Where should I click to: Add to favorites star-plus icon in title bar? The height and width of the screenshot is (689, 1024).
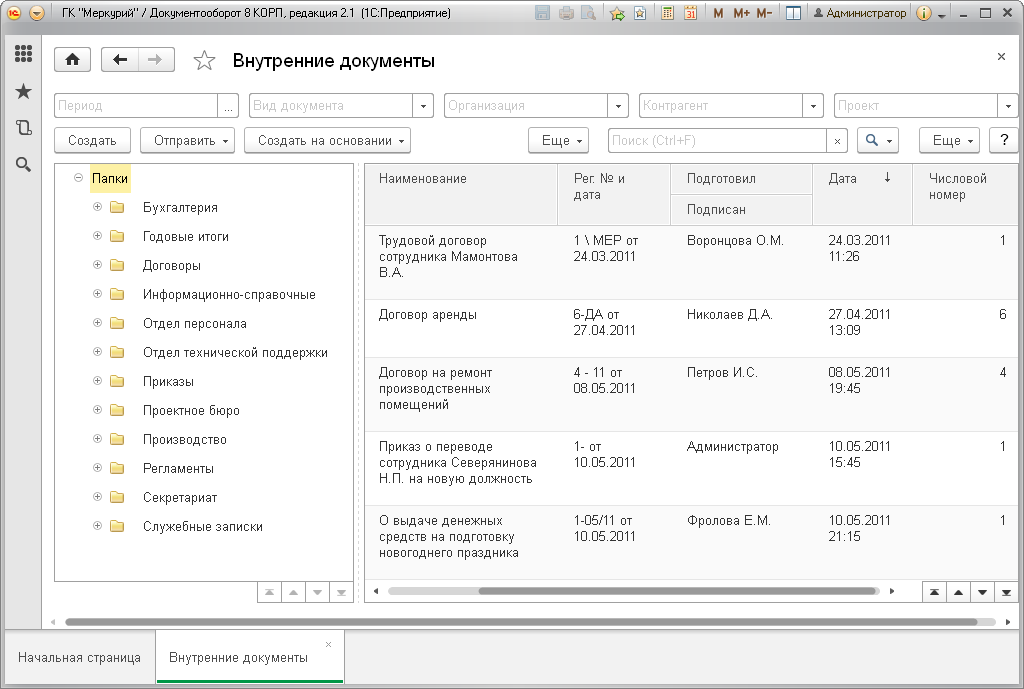[617, 13]
